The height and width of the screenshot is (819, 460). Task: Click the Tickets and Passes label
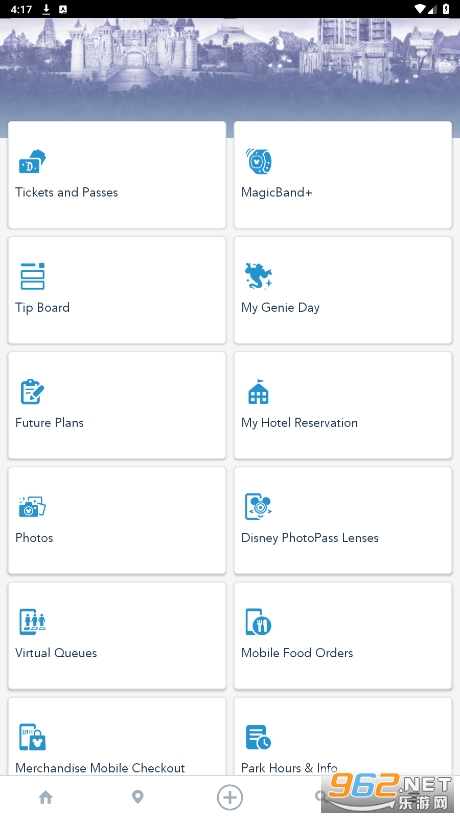click(66, 192)
